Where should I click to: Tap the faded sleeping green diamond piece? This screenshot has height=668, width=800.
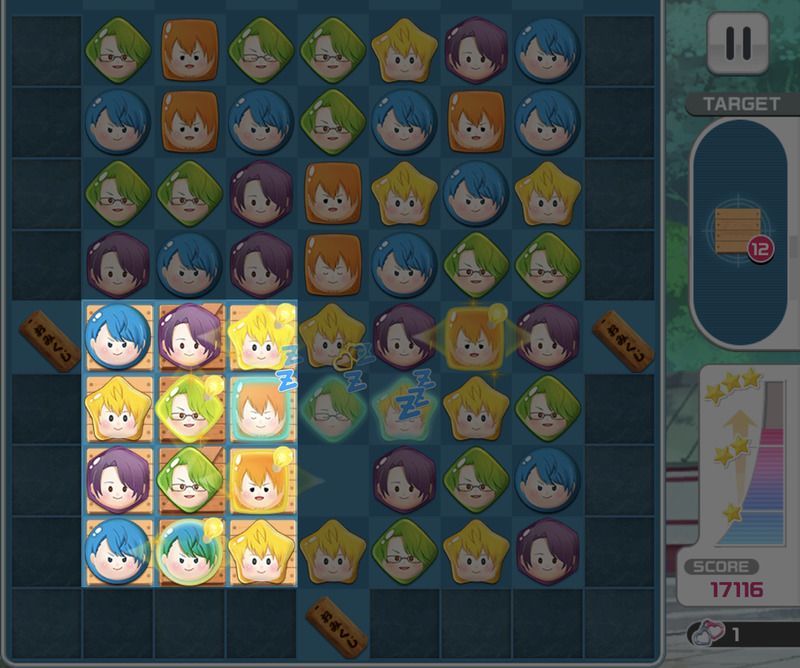click(x=333, y=408)
